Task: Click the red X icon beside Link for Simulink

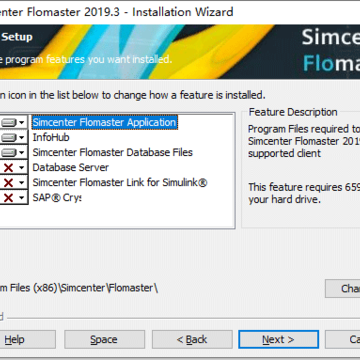Action: pyautogui.click(x=8, y=183)
